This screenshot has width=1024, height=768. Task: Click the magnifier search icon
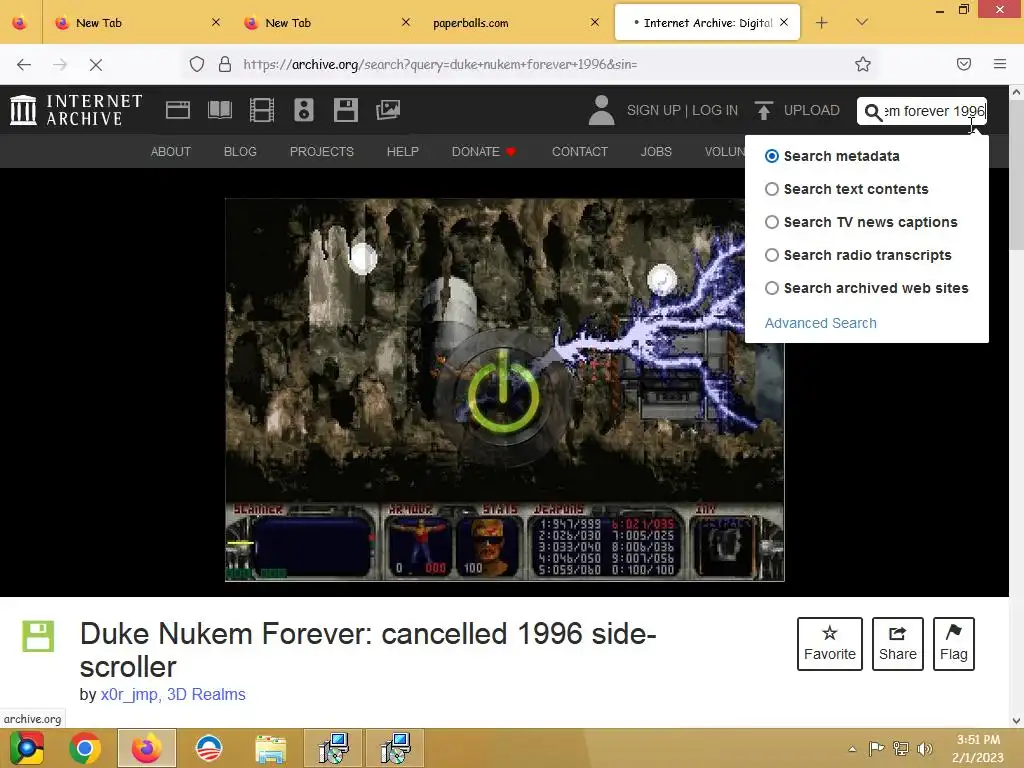coord(872,112)
